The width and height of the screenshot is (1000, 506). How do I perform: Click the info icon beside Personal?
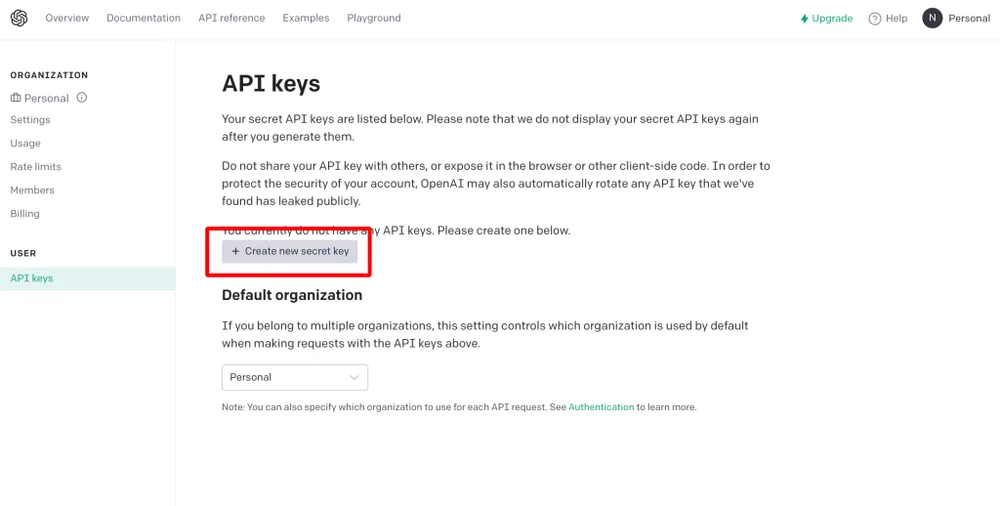82,98
